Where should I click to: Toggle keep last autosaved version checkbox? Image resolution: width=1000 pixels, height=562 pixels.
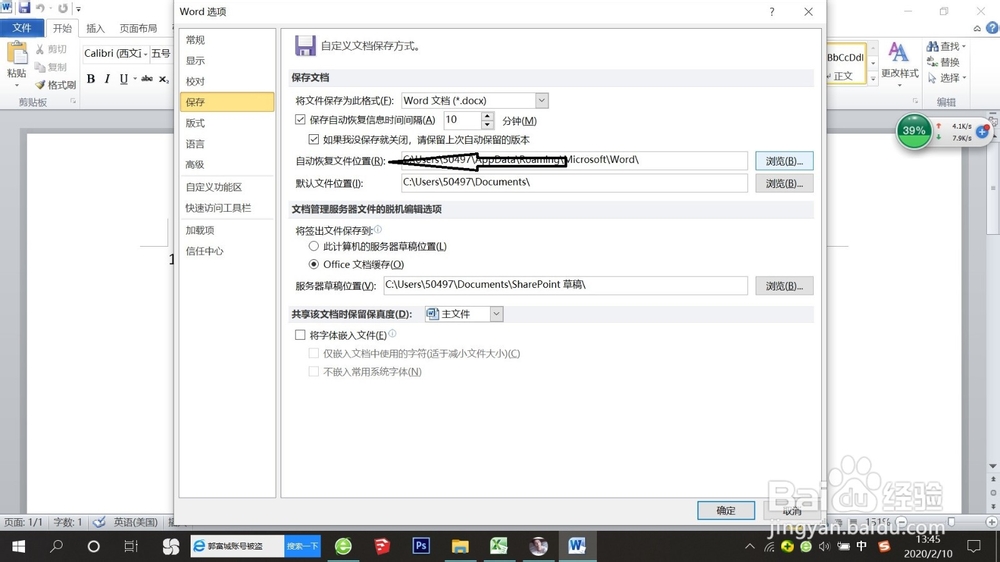pos(314,139)
